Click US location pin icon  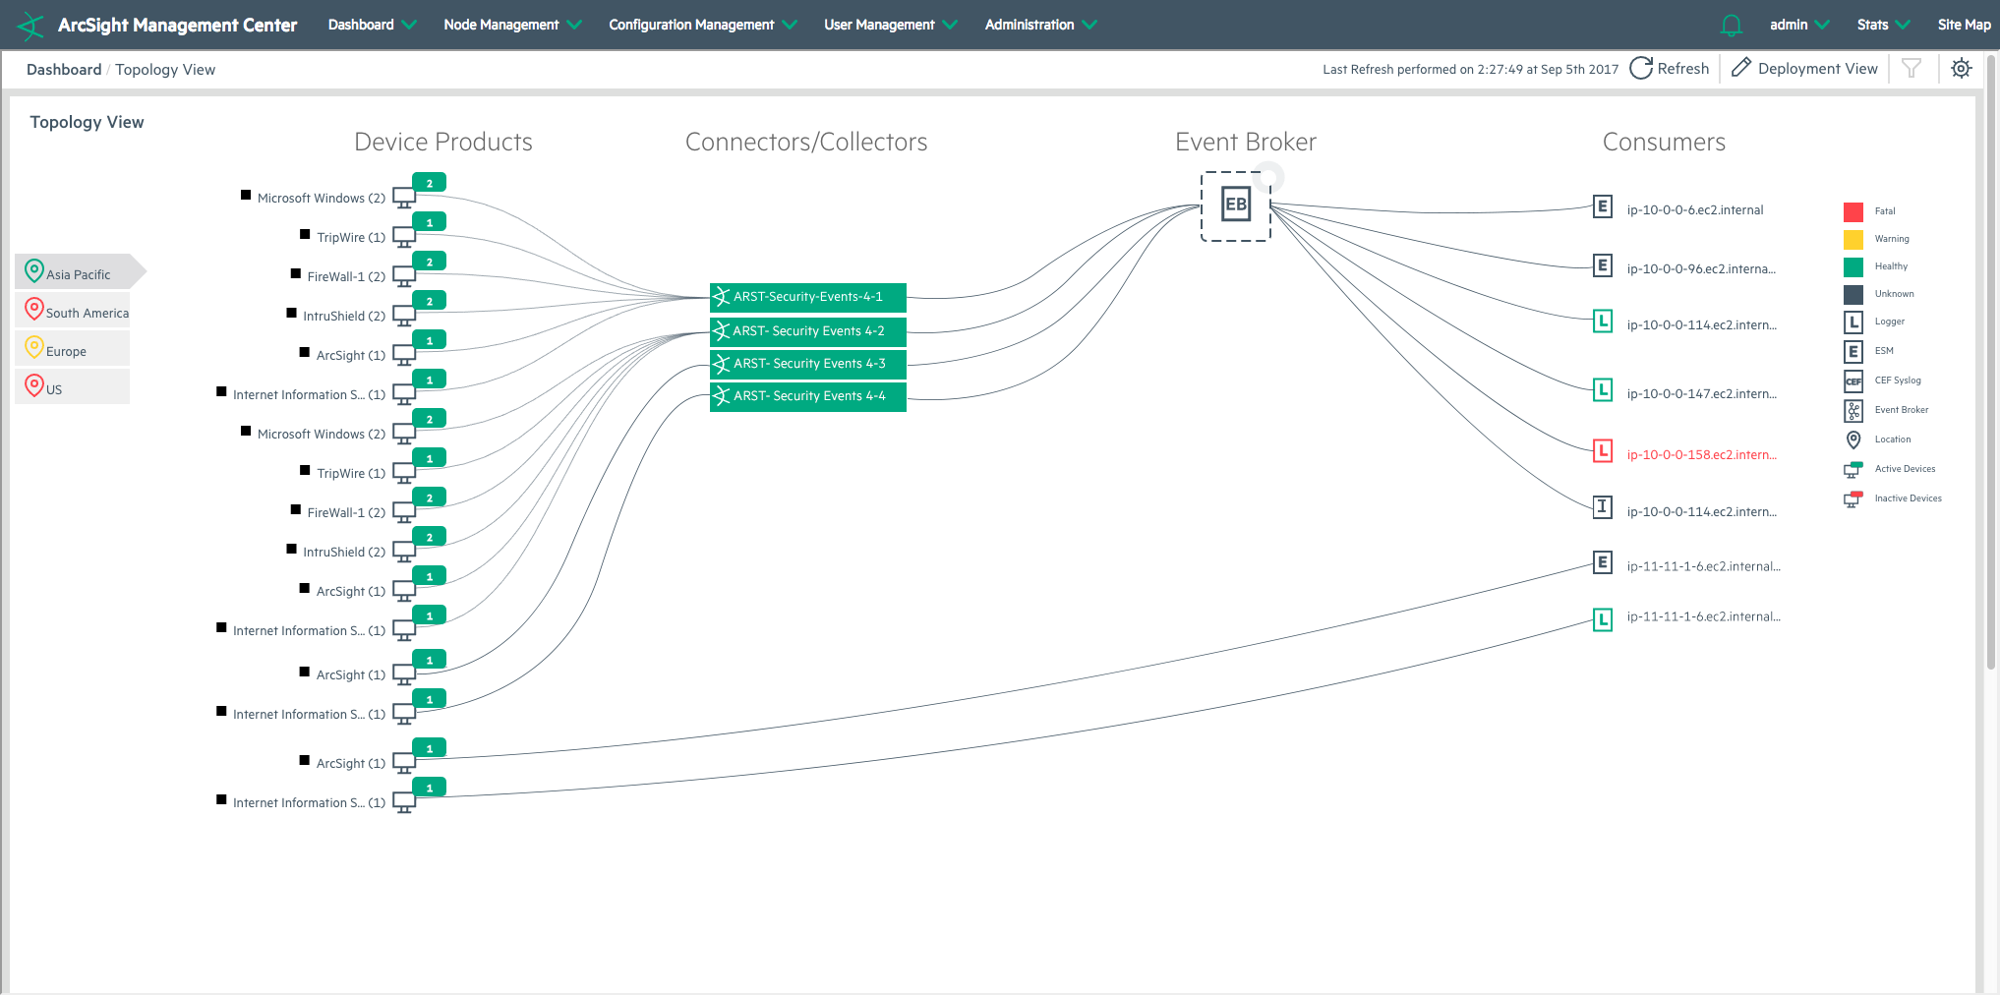[x=34, y=386]
